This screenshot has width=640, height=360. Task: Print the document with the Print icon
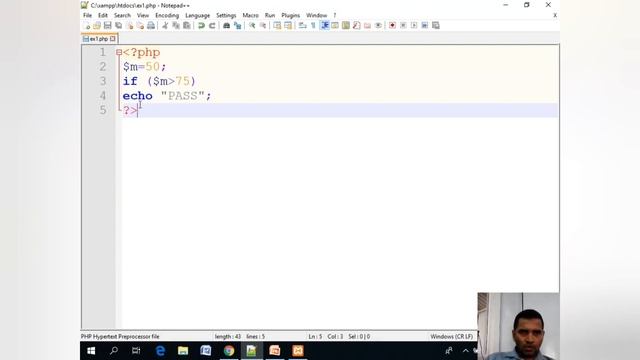coord(151,26)
